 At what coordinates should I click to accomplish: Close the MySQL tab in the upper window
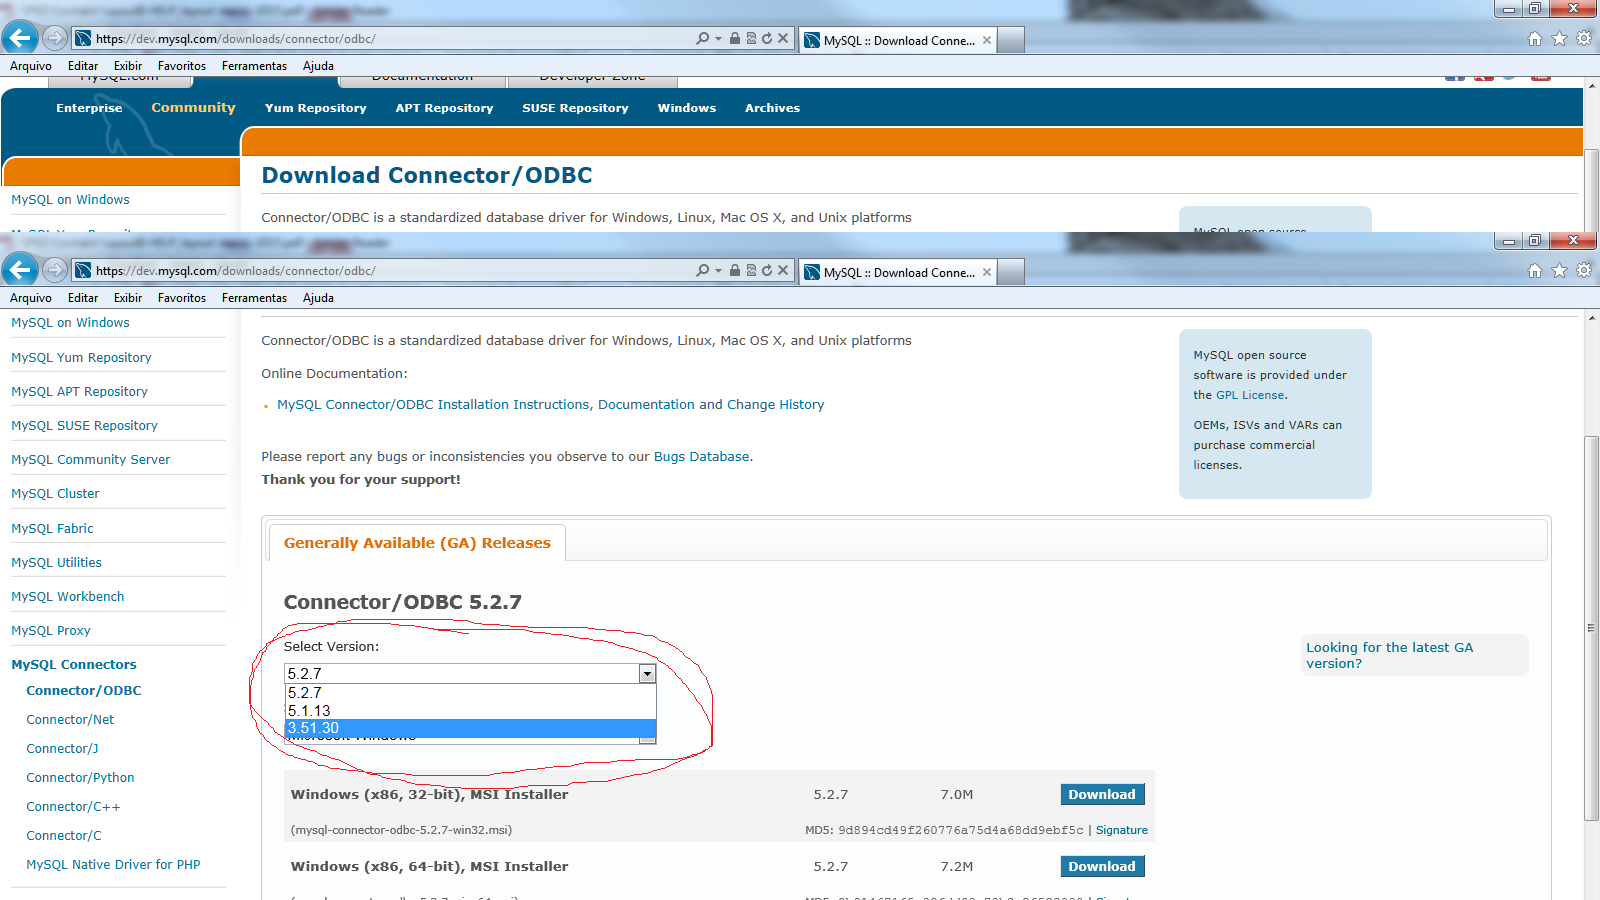987,40
